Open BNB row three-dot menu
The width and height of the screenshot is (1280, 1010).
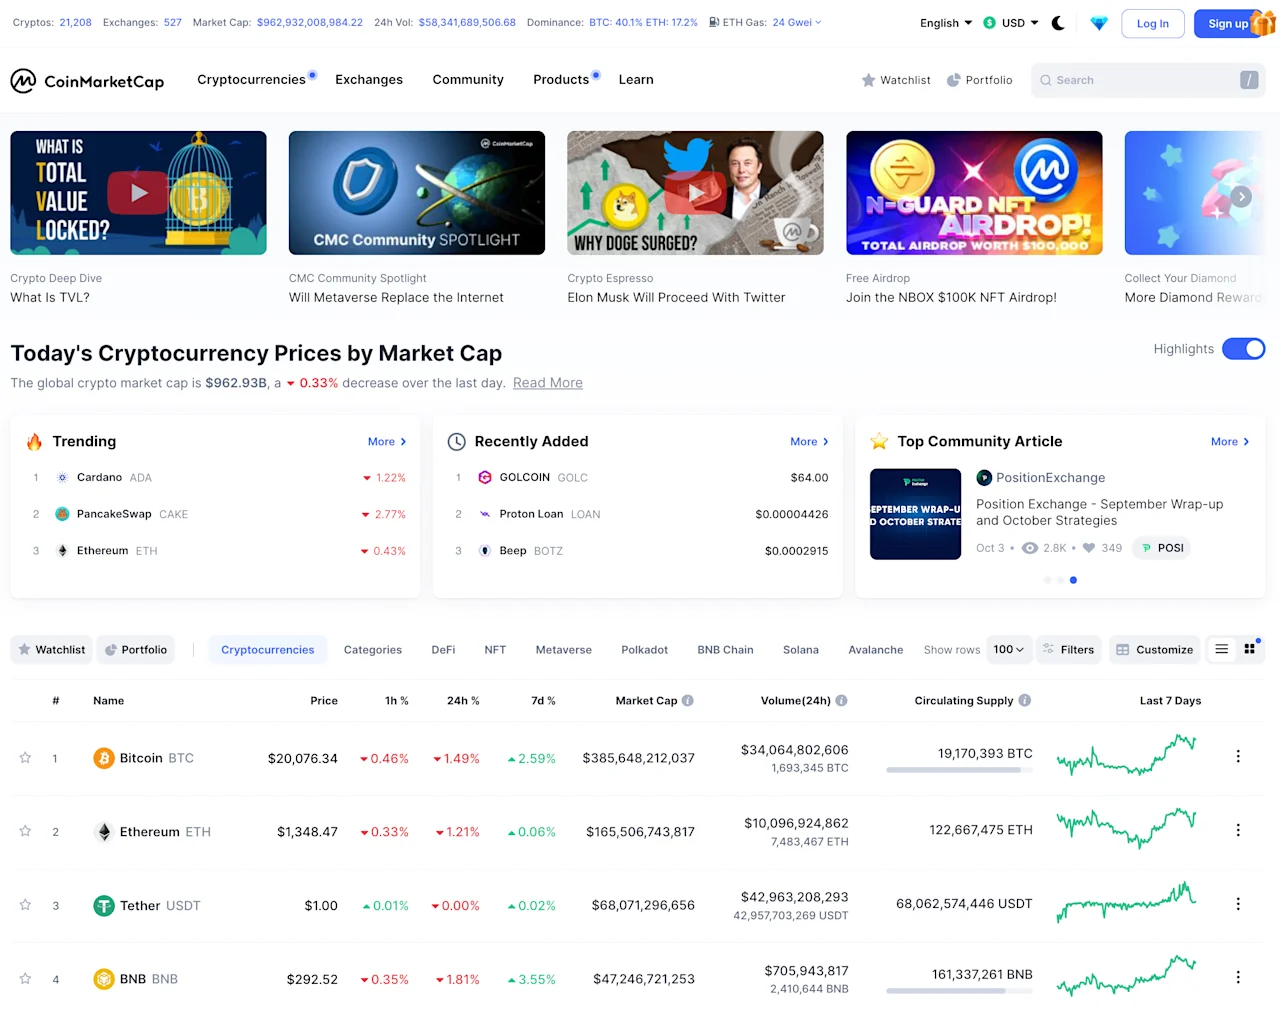(1238, 977)
